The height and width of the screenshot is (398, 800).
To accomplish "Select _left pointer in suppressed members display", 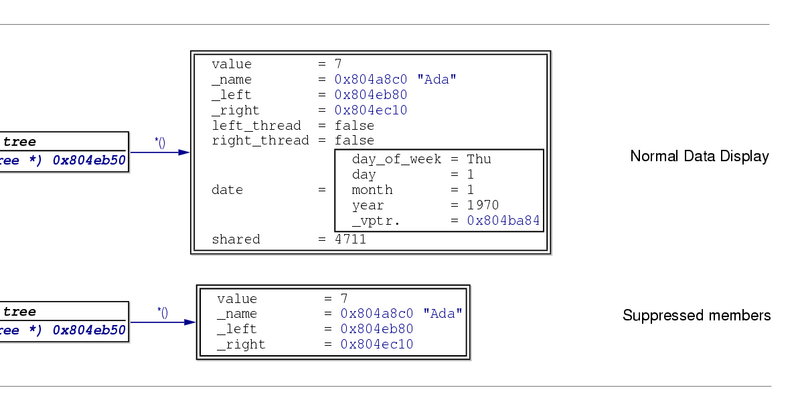I will tap(377, 329).
